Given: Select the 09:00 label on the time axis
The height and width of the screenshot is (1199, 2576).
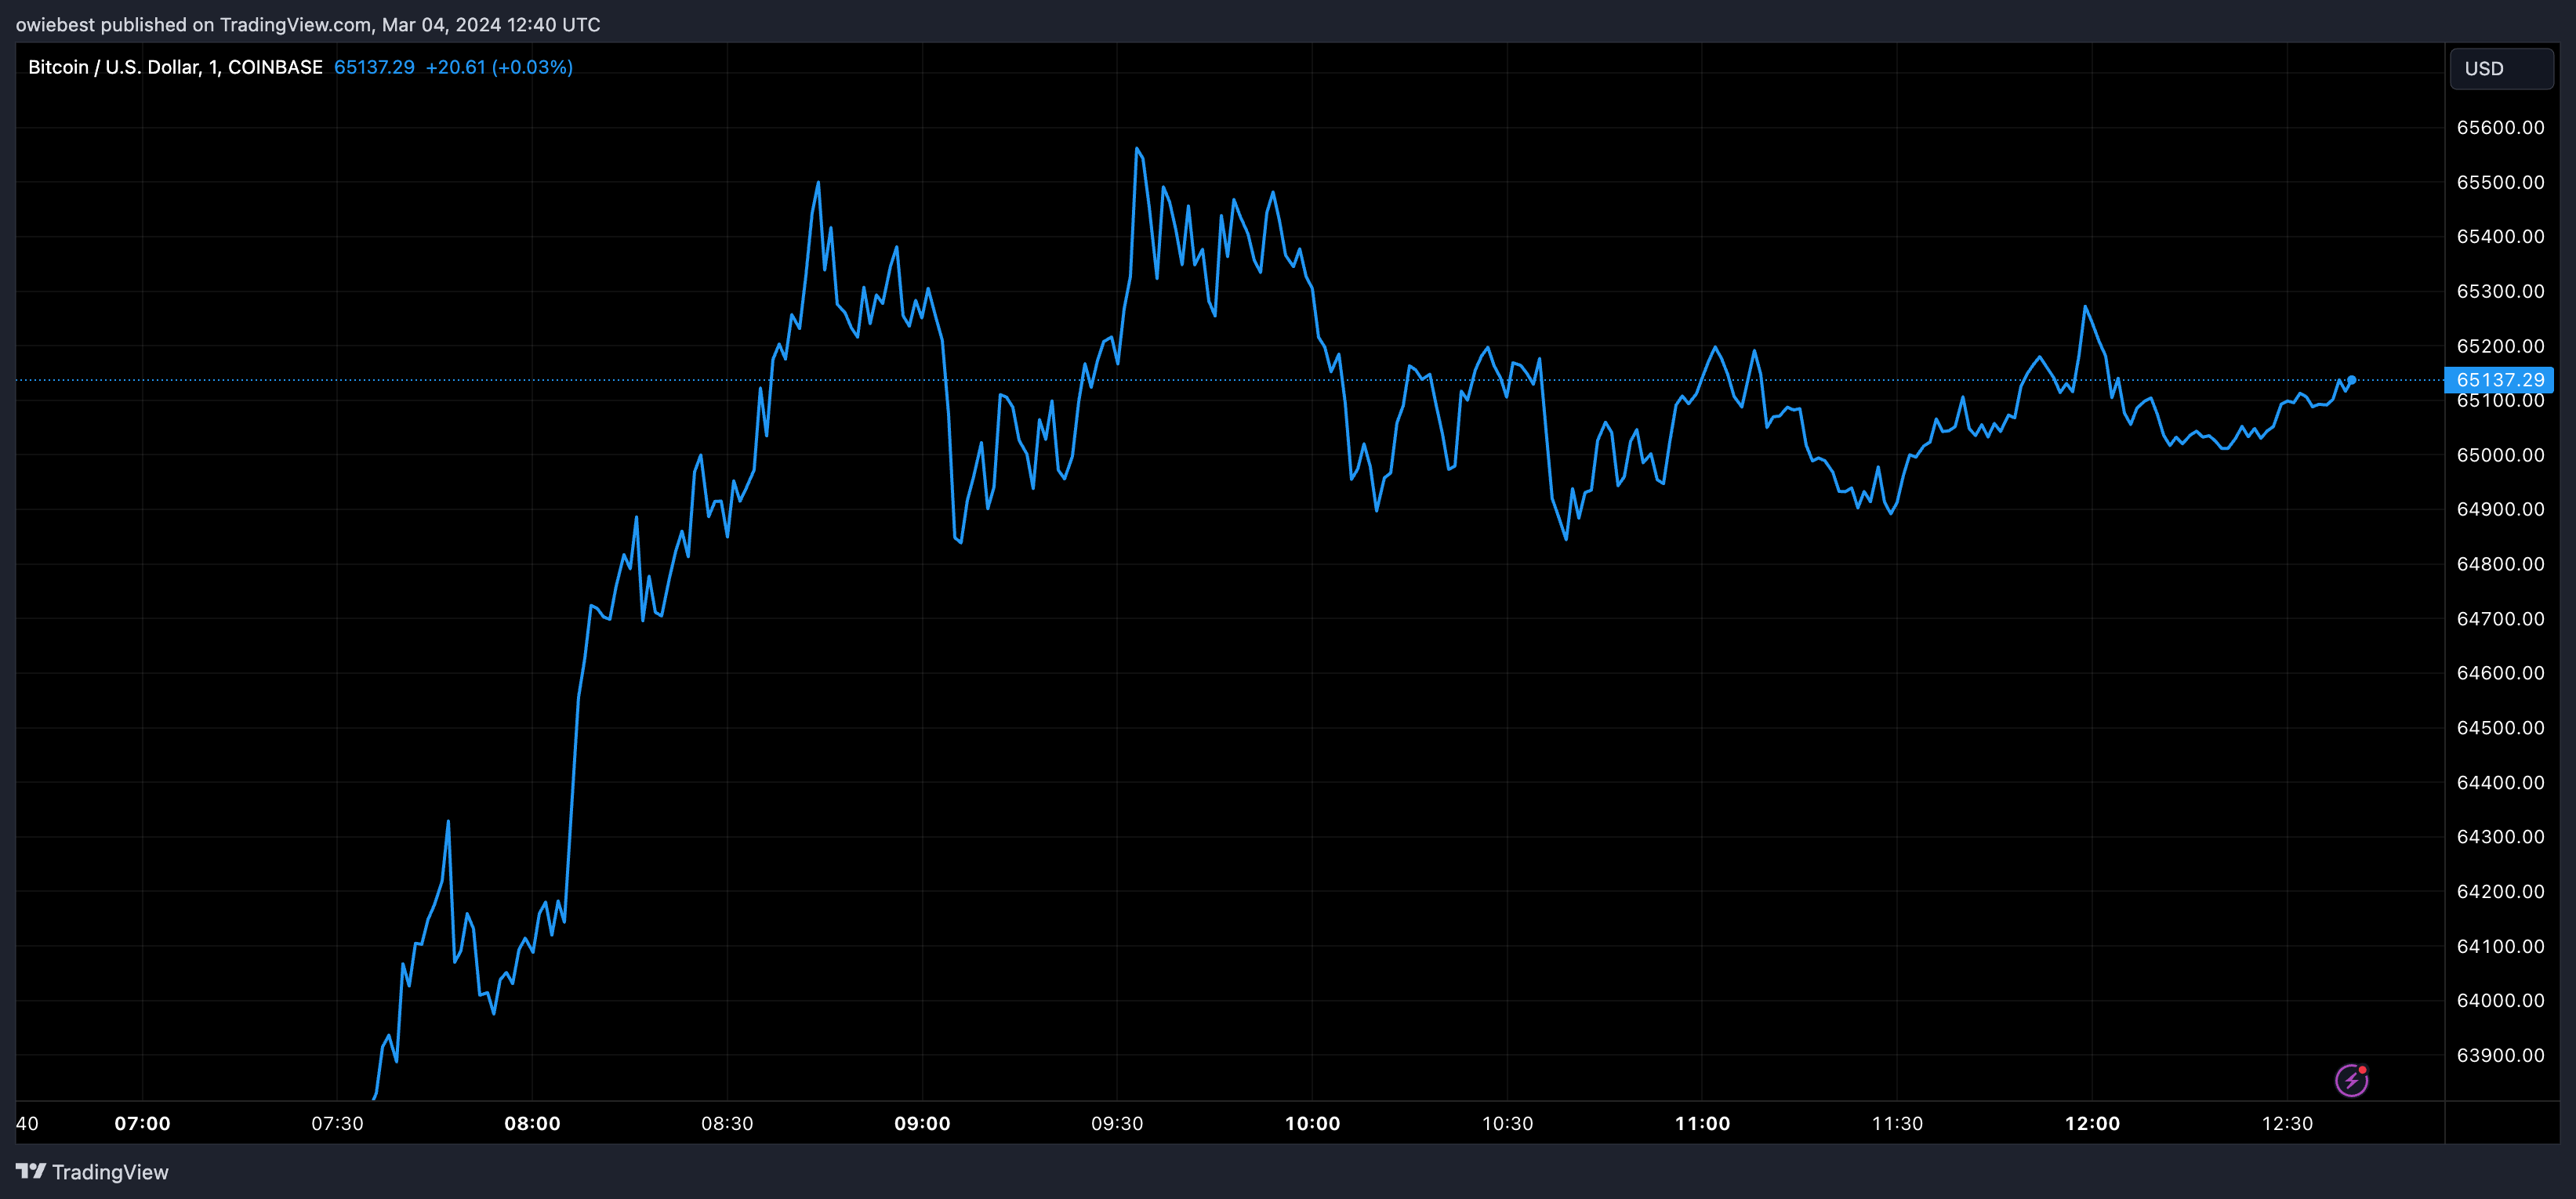Looking at the screenshot, I should coord(923,1123).
